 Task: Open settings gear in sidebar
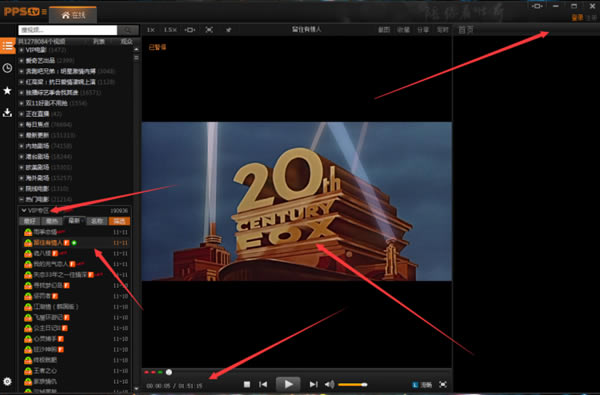(x=7, y=381)
